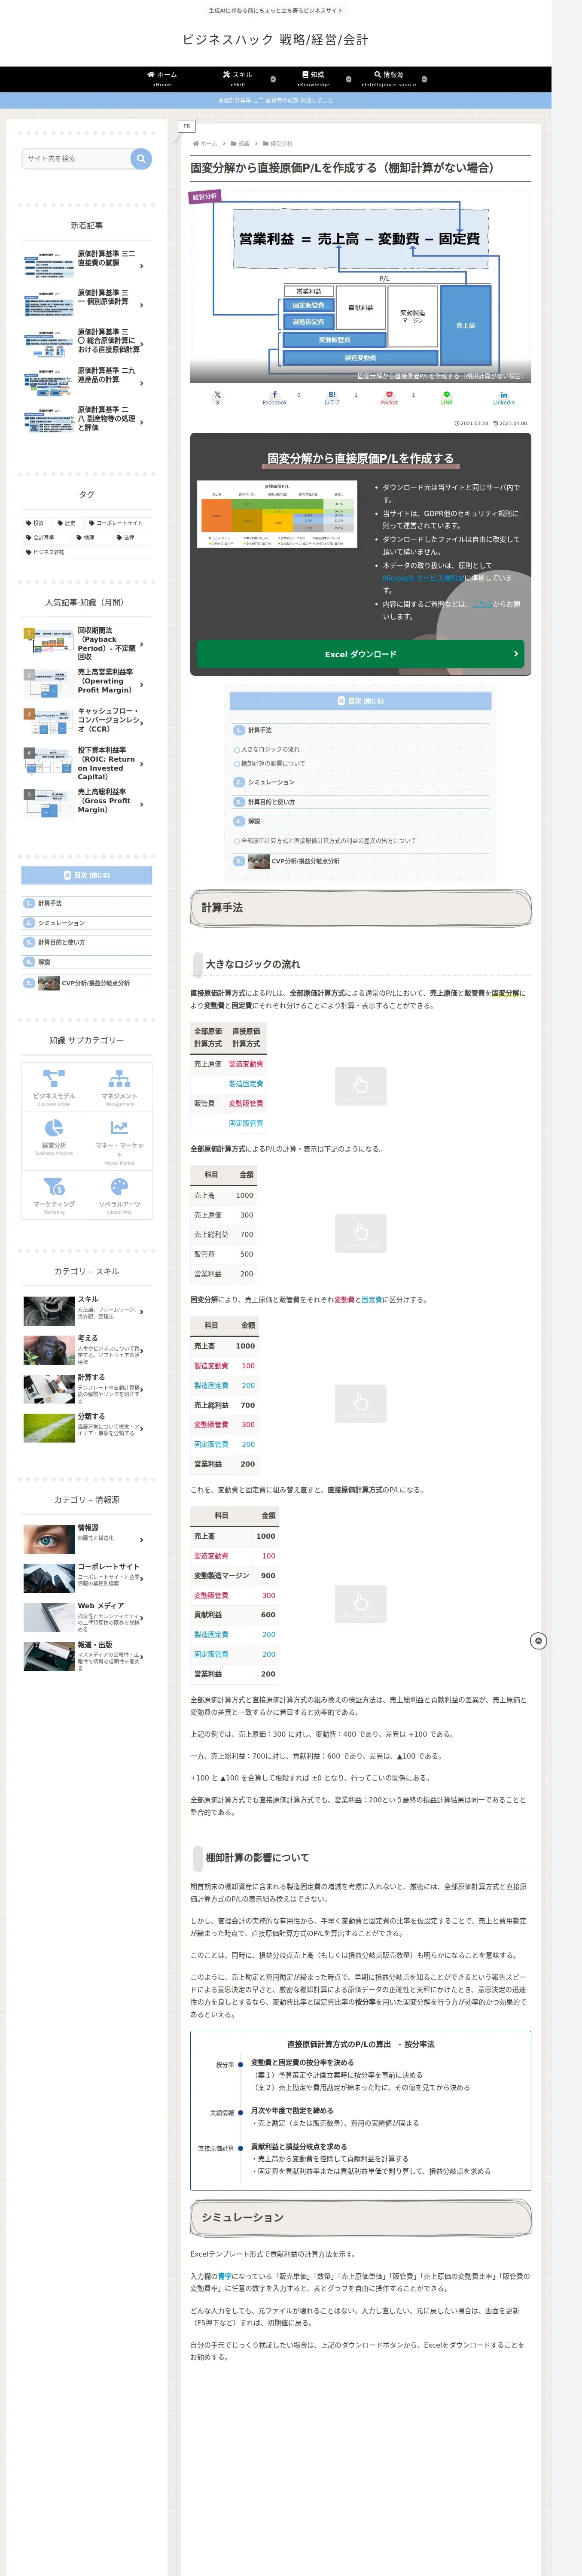Open the スキル menu in the navigation

(x=237, y=79)
